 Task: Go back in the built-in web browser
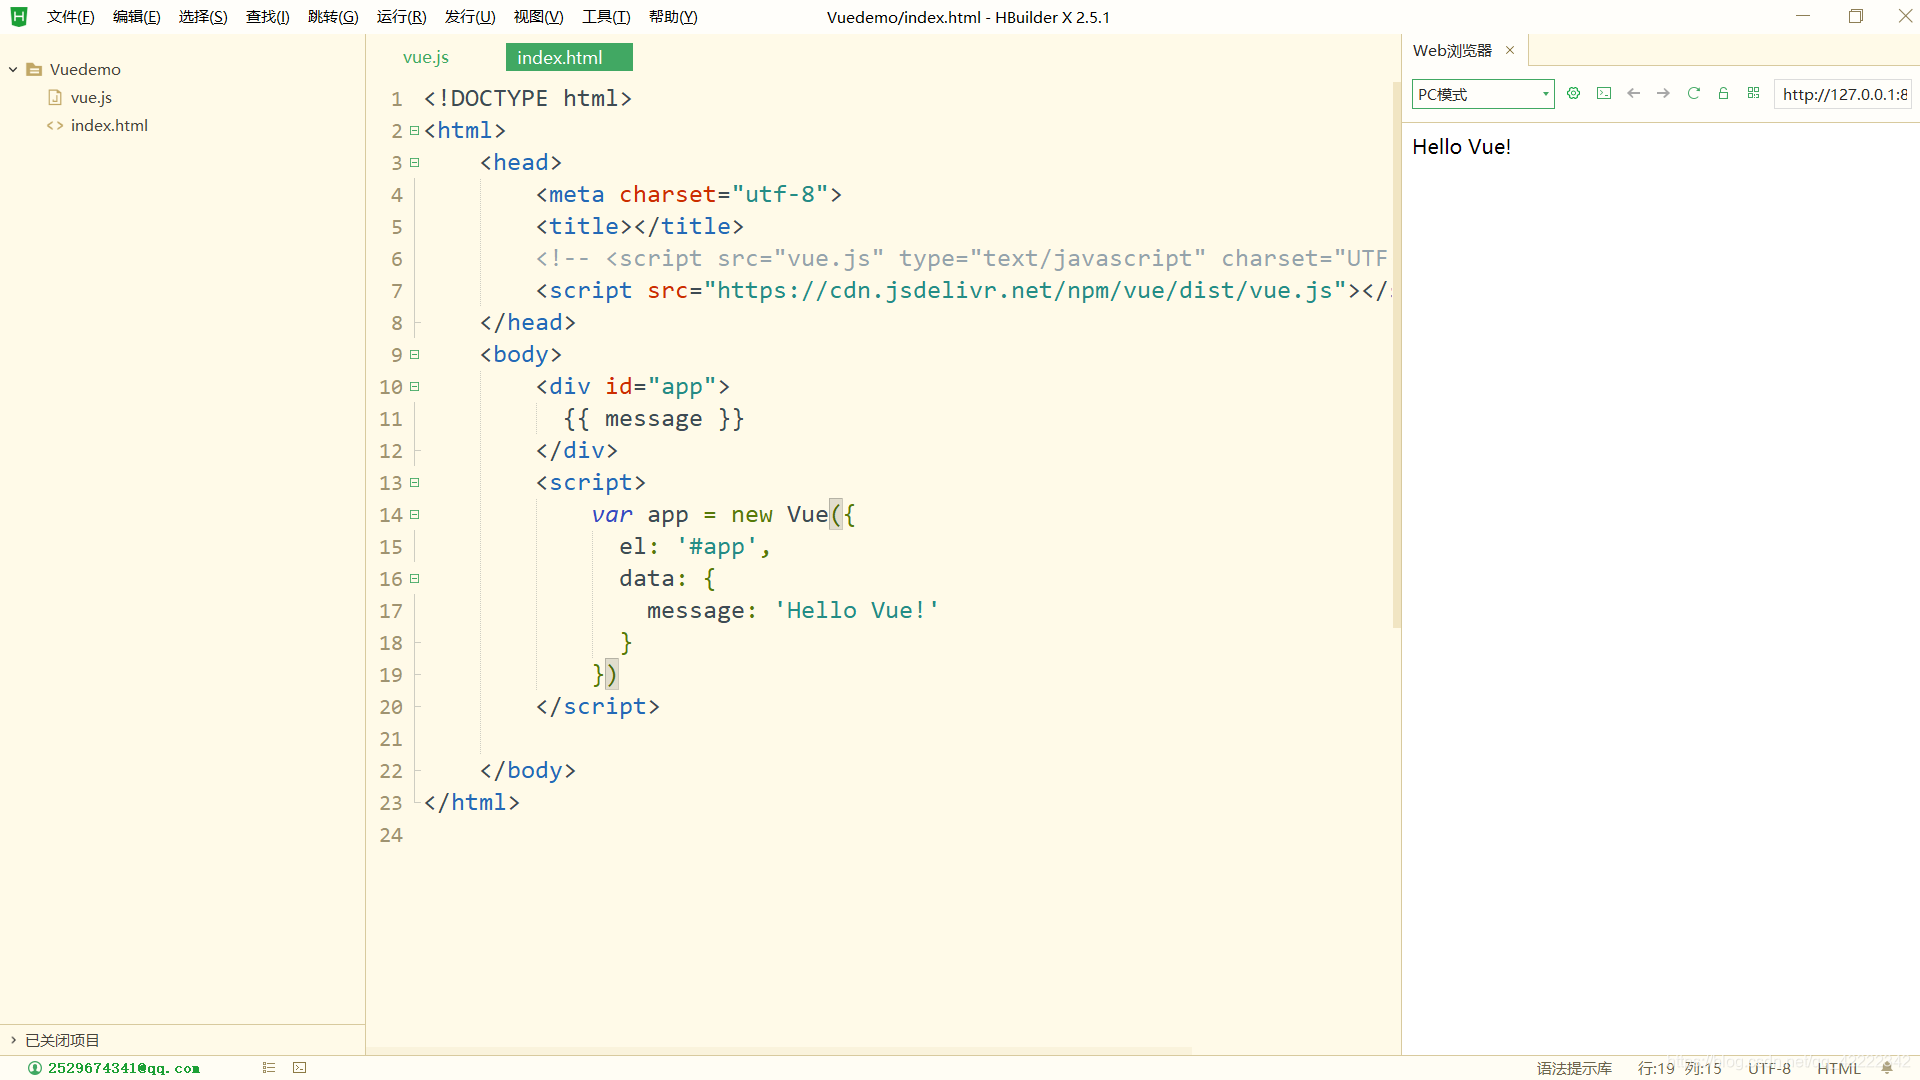pos(1634,93)
